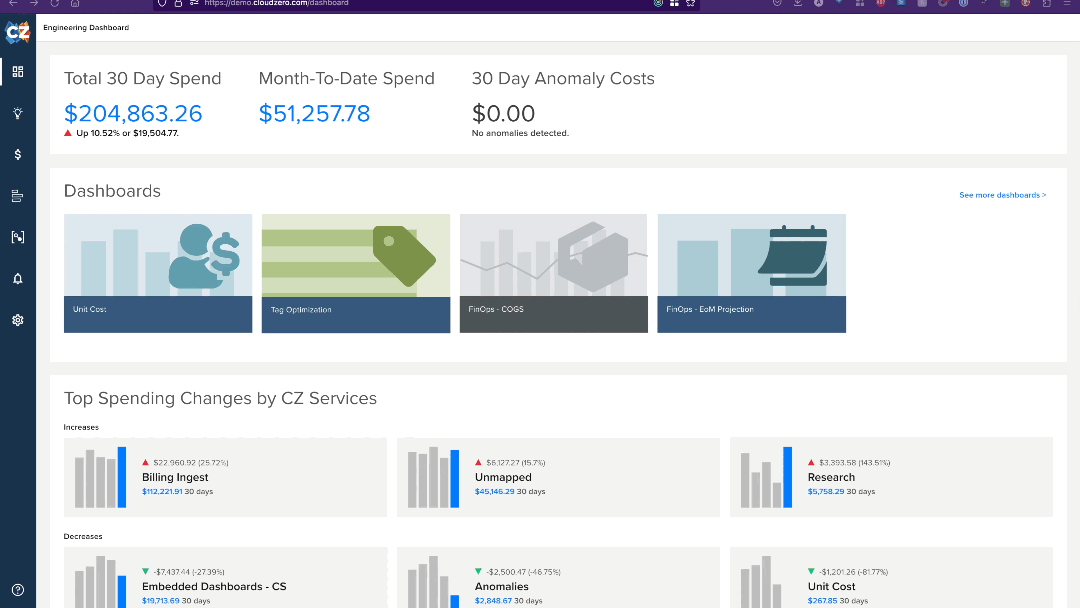Open the Embedded Dashboards - CS service name
The width and height of the screenshot is (1080, 608).
coord(214,587)
